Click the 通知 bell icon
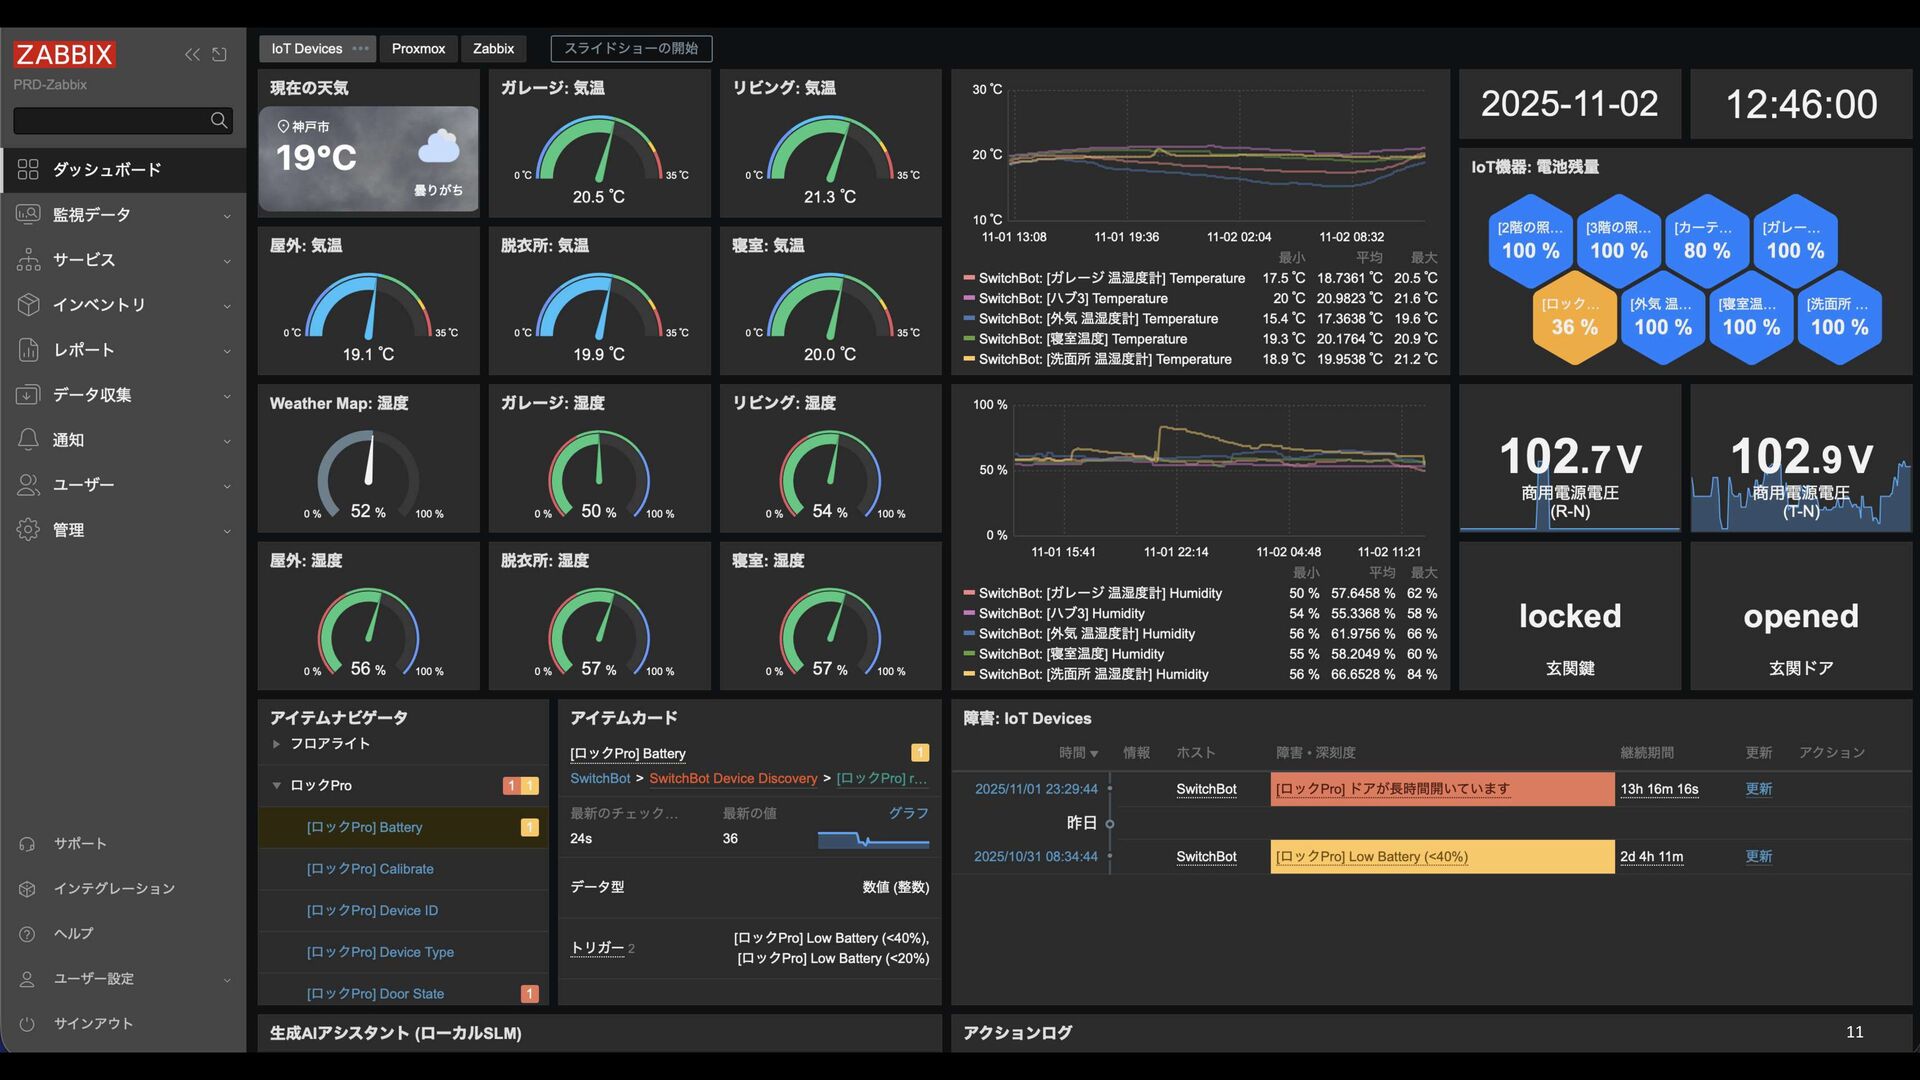 (x=28, y=440)
